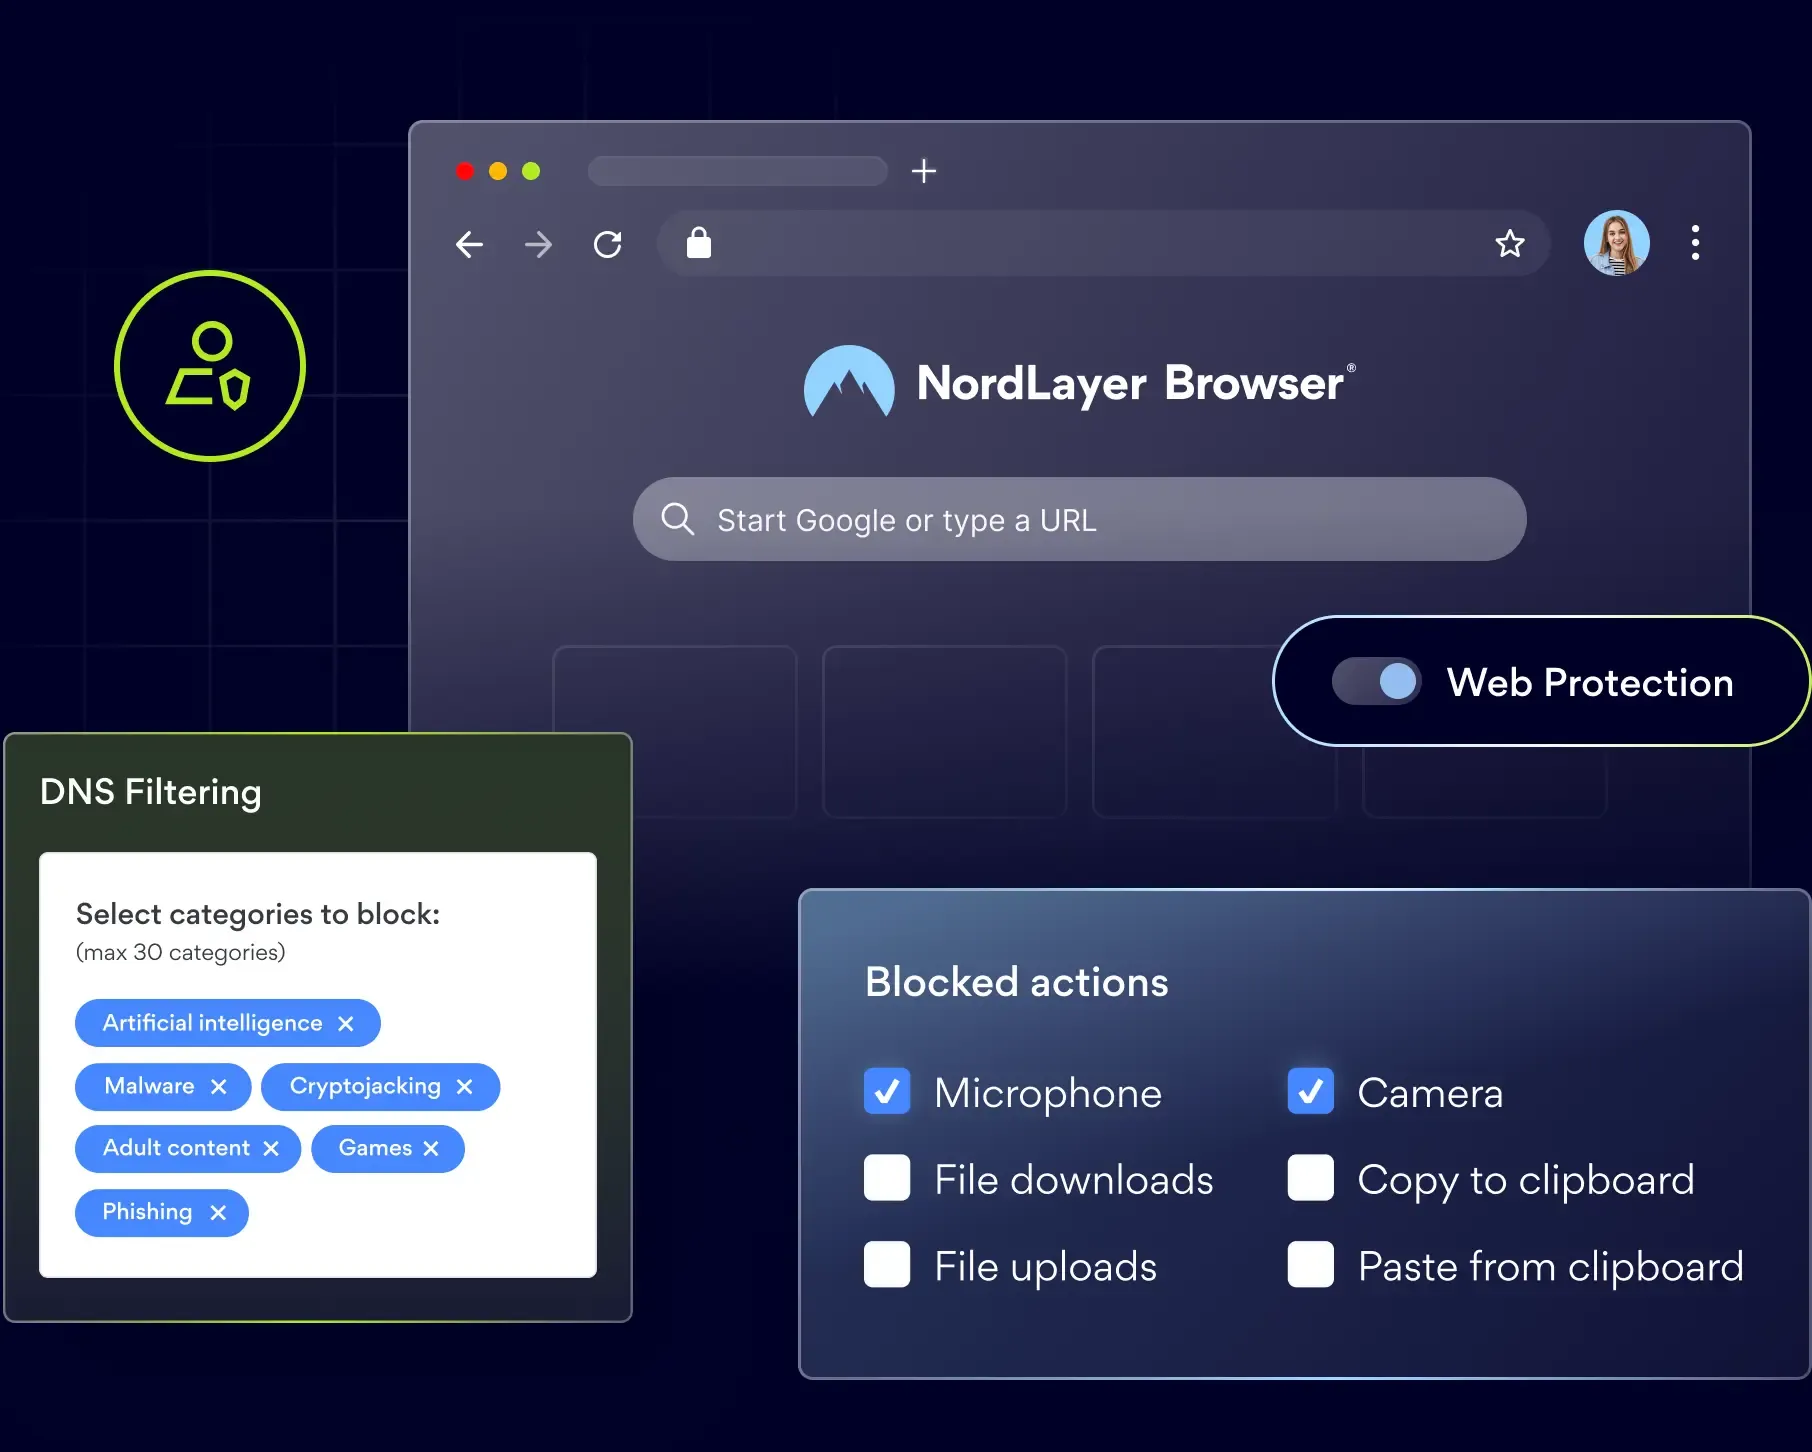Click the green user shield icon
This screenshot has height=1452, width=1812.
[x=210, y=366]
